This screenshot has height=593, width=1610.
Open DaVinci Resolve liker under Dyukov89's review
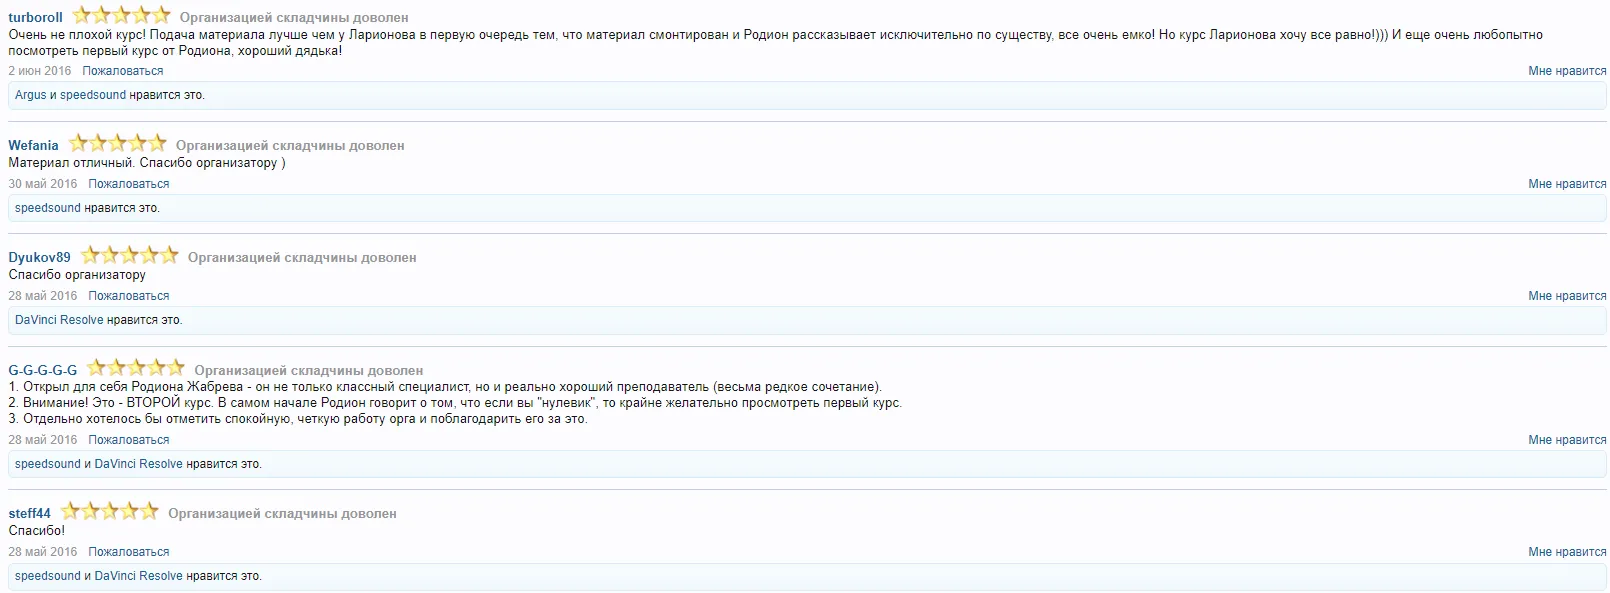point(59,320)
